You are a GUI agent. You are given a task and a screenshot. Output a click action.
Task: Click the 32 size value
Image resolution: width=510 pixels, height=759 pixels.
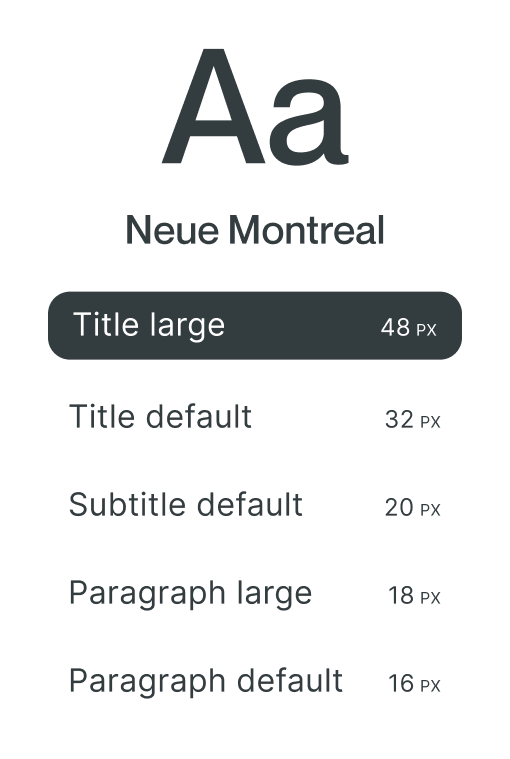coord(399,420)
